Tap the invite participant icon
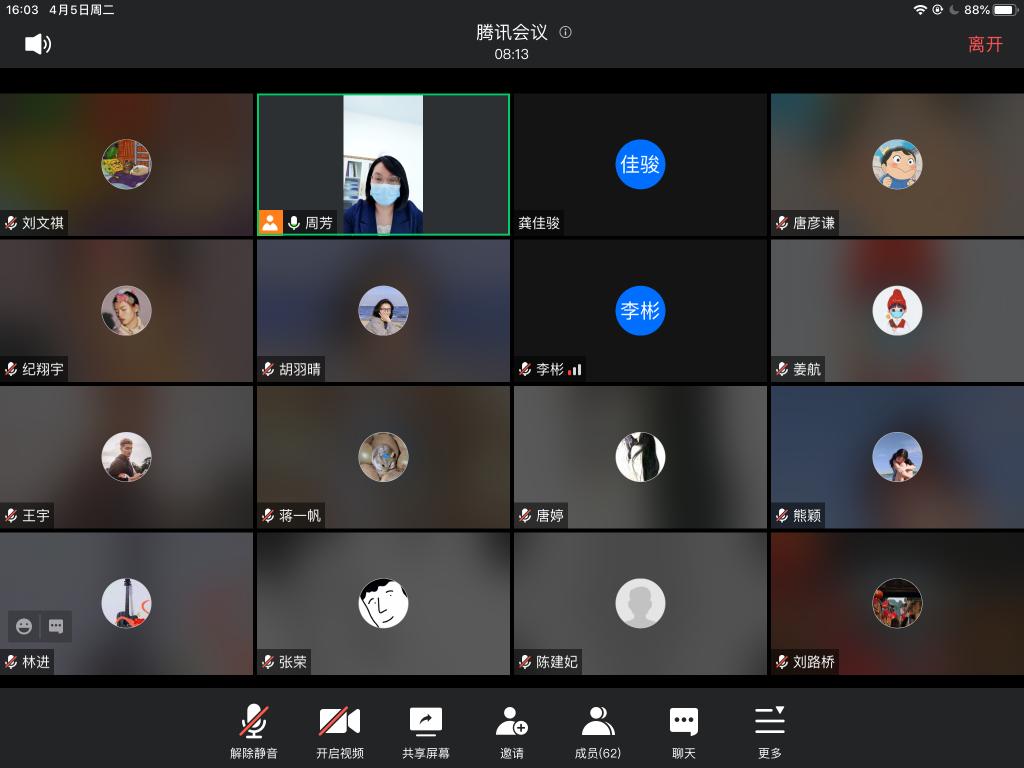This screenshot has width=1024, height=768. (512, 720)
